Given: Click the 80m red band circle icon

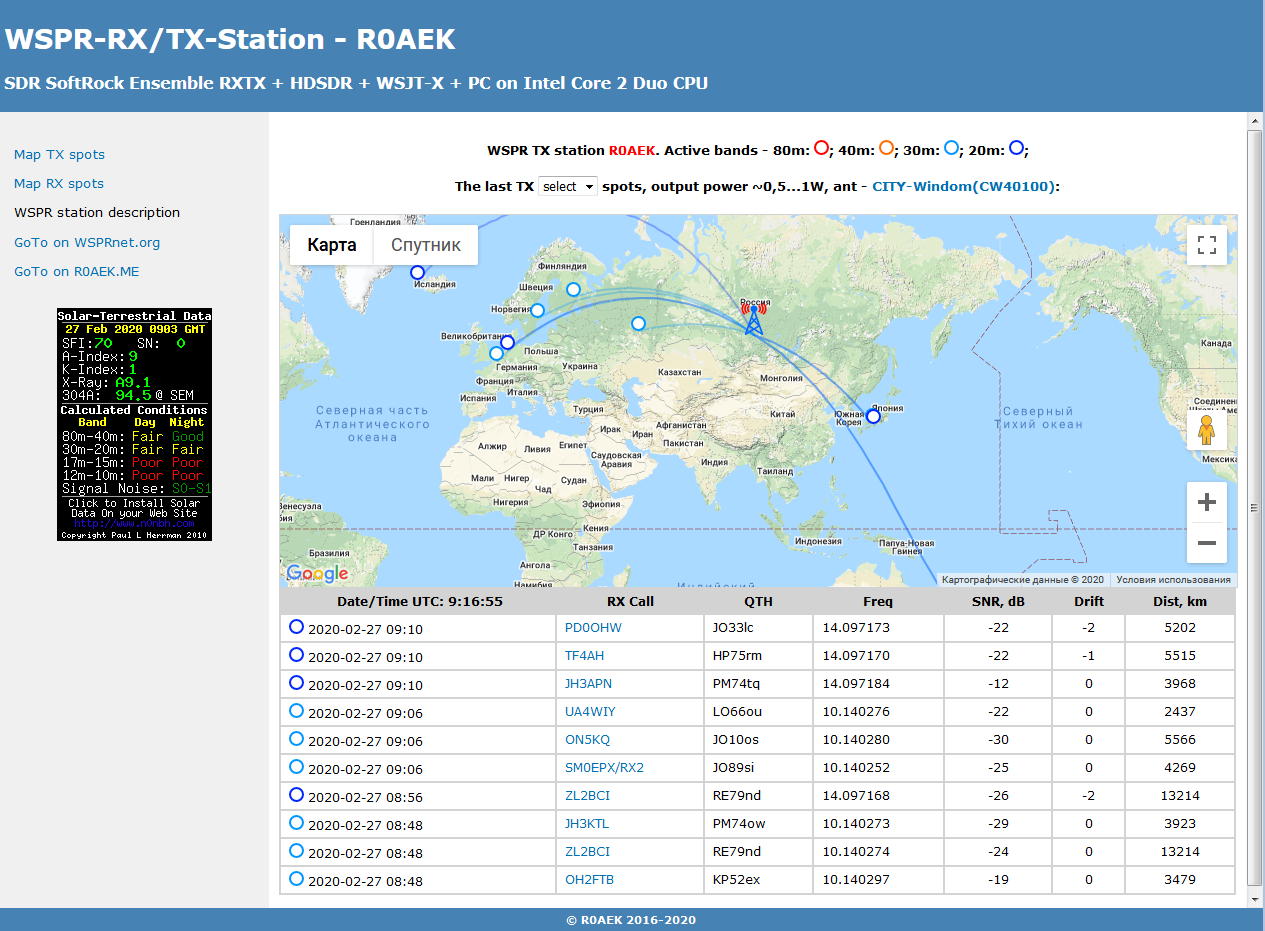Looking at the screenshot, I should tap(821, 148).
